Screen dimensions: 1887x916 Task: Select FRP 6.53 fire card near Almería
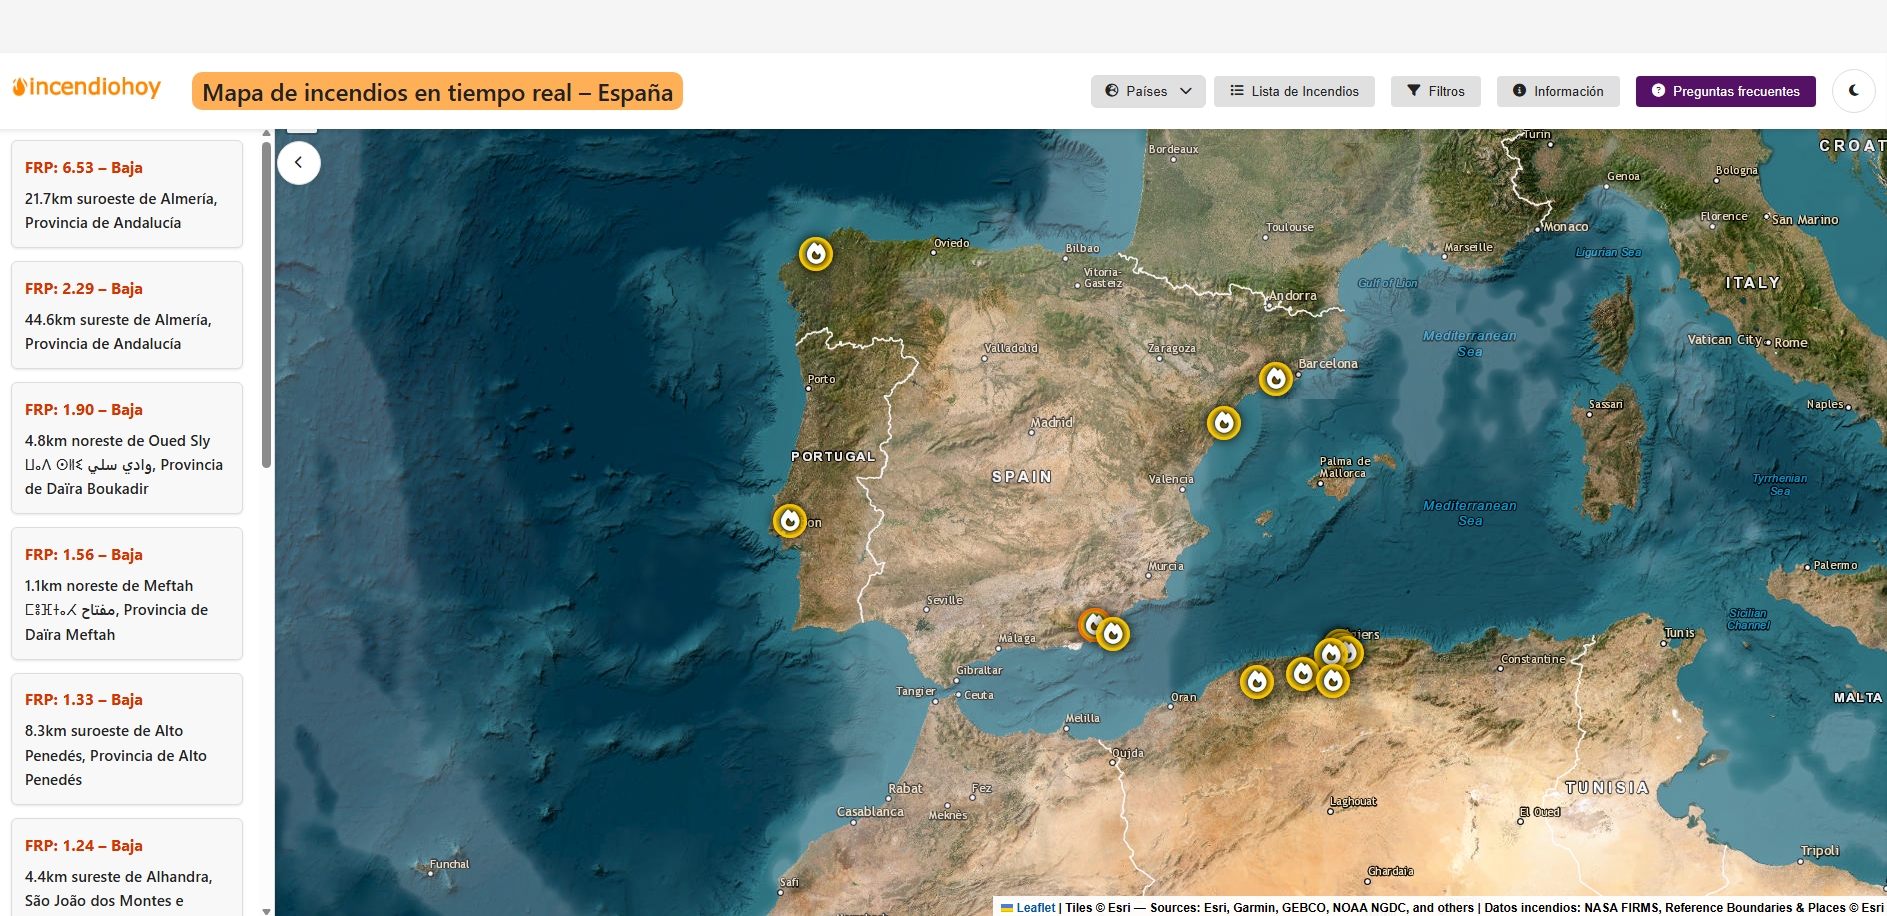127,194
